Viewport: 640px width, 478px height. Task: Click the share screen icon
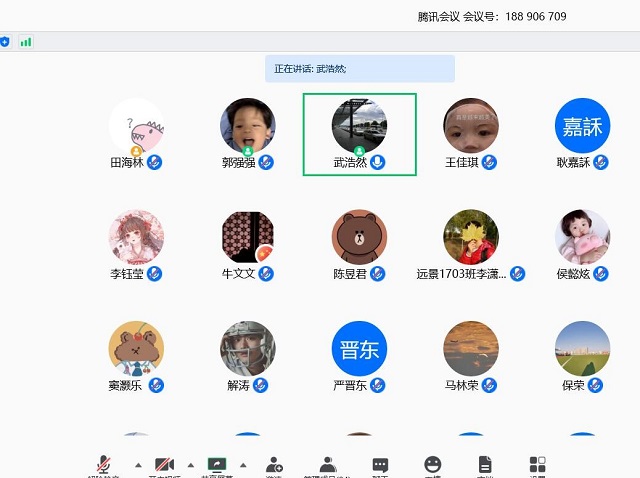click(x=217, y=464)
